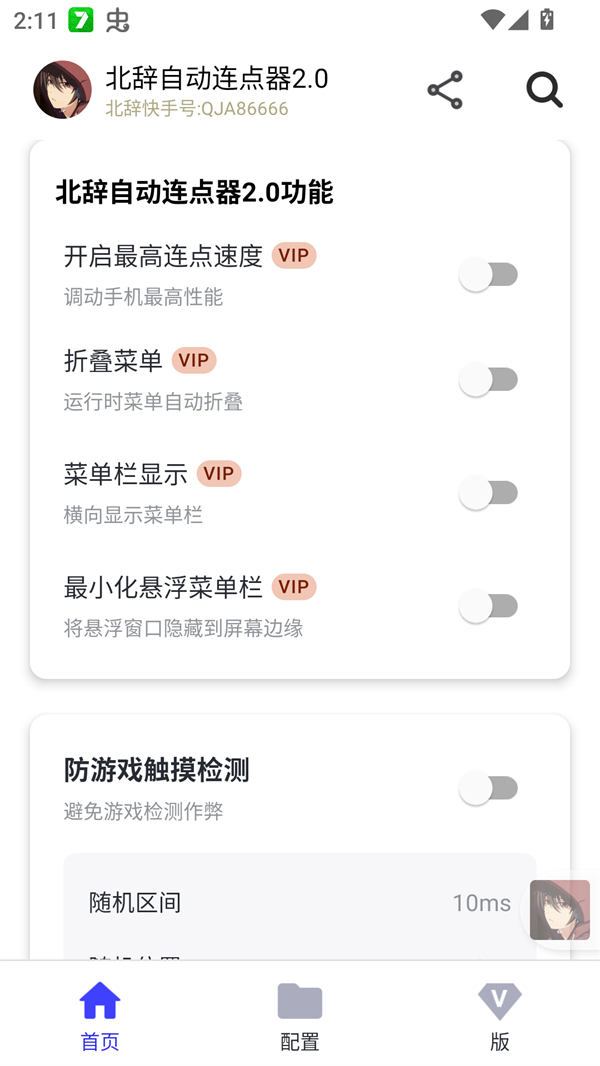
Task: Tap the share icon in the top bar
Action: point(443,89)
